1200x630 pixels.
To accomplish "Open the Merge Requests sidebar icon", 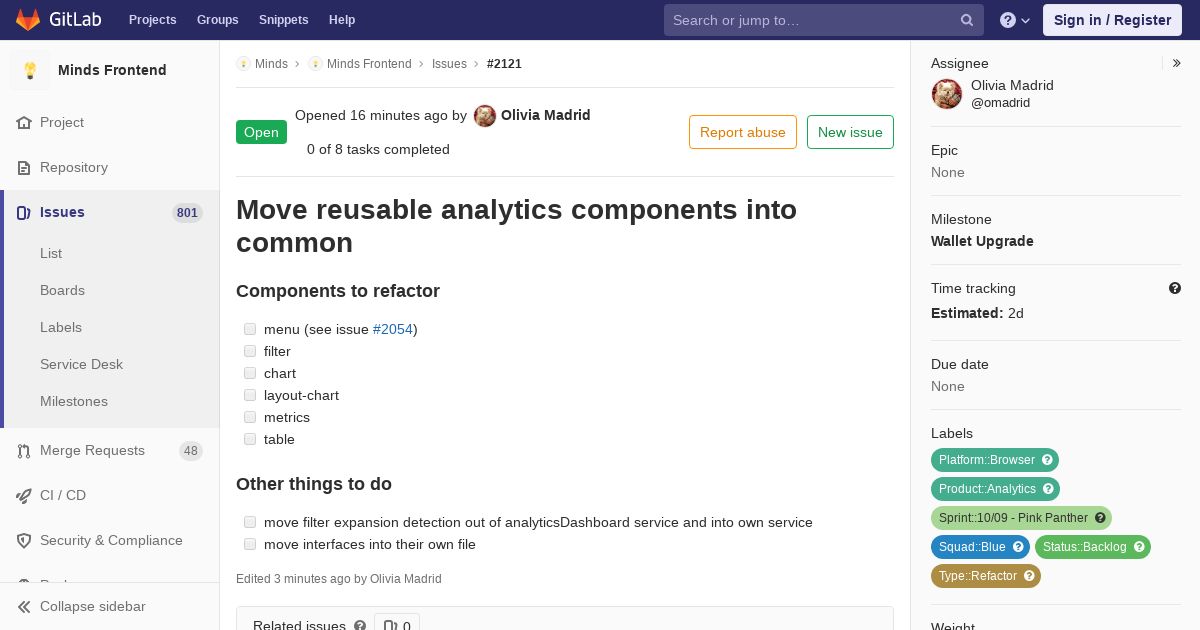I will pyautogui.click(x=24, y=451).
